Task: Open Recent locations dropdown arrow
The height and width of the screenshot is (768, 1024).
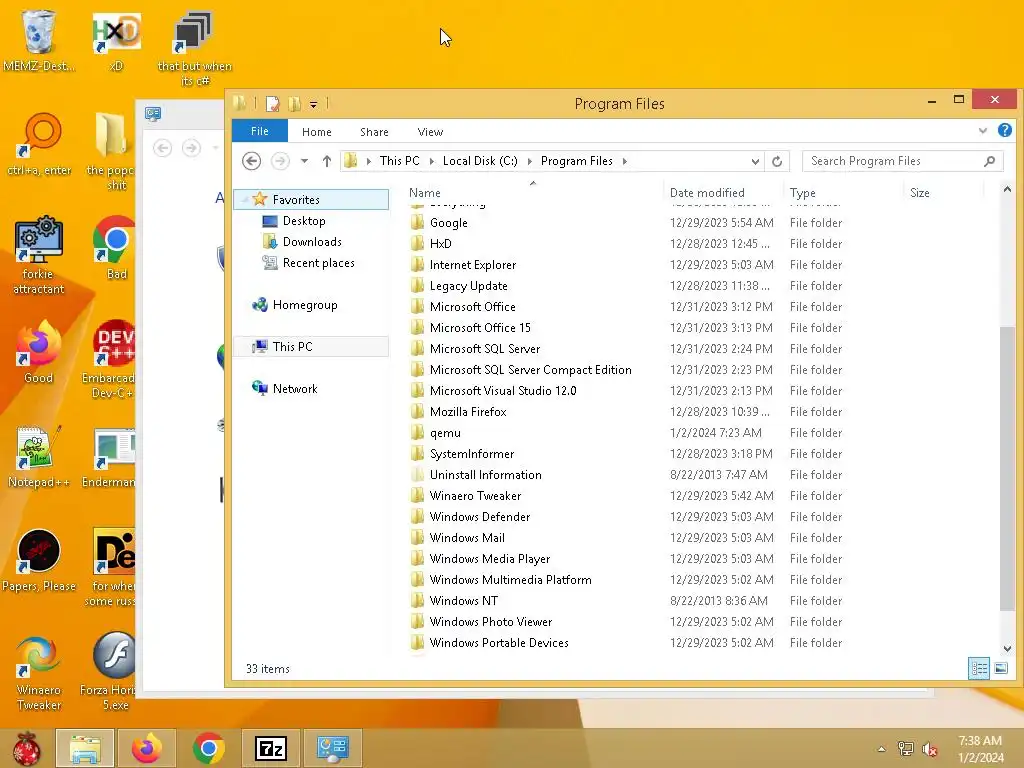Action: pyautogui.click(x=304, y=161)
